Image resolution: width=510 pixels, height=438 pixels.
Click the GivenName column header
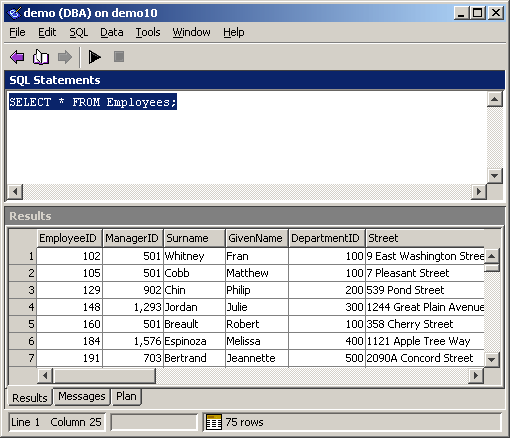tap(256, 238)
